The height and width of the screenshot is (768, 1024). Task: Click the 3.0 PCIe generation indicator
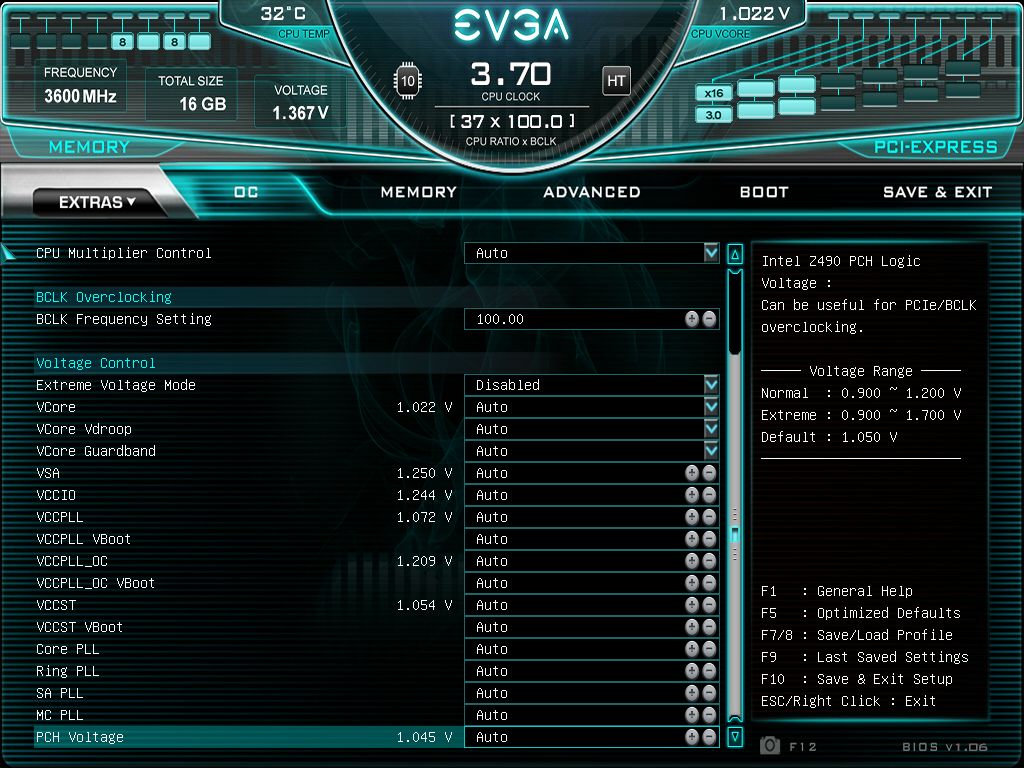coord(714,115)
